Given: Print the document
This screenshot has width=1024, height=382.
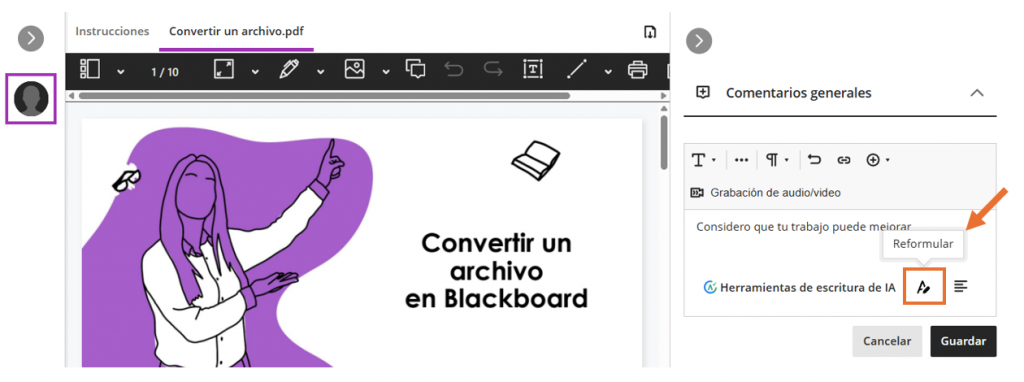Looking at the screenshot, I should click(637, 69).
